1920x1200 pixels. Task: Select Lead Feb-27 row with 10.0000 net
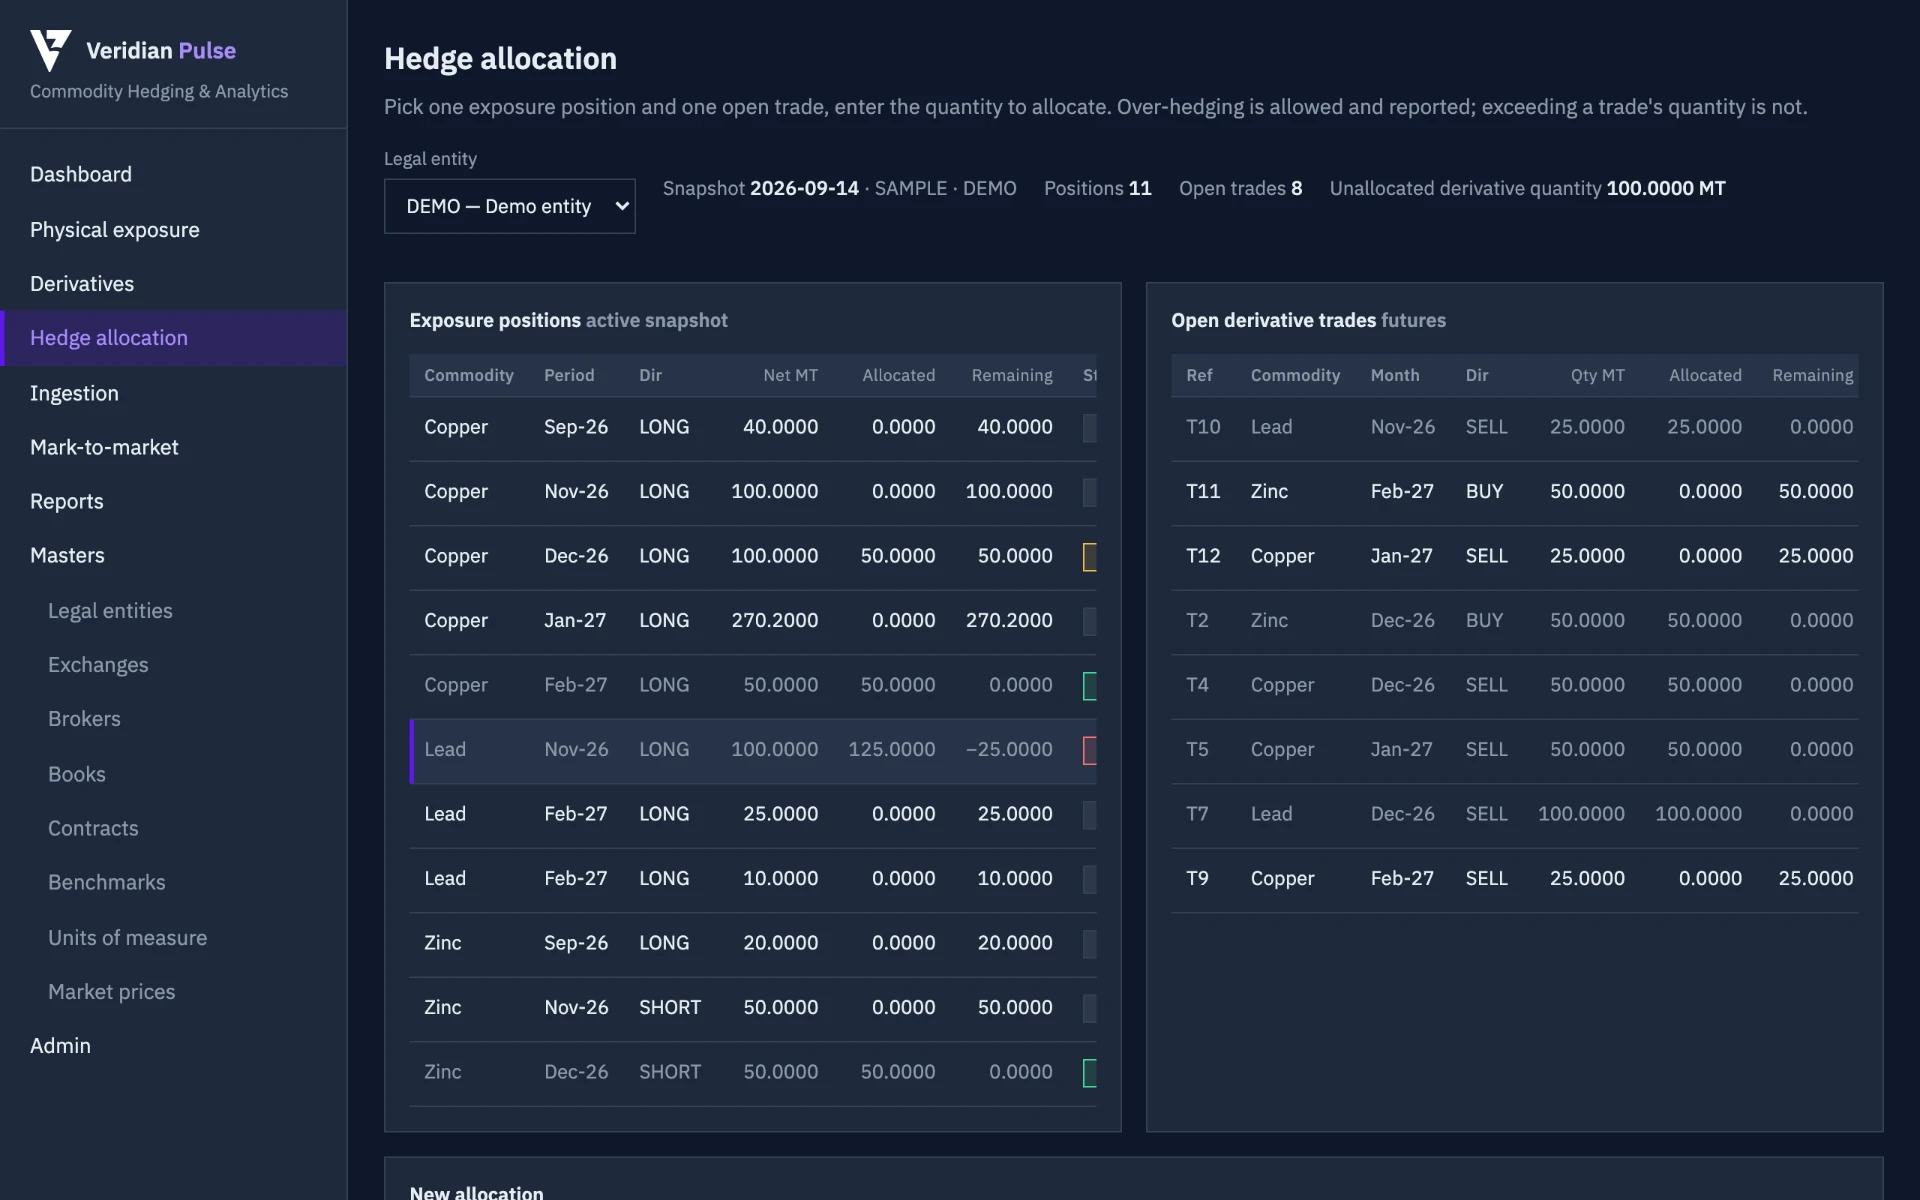pos(752,880)
